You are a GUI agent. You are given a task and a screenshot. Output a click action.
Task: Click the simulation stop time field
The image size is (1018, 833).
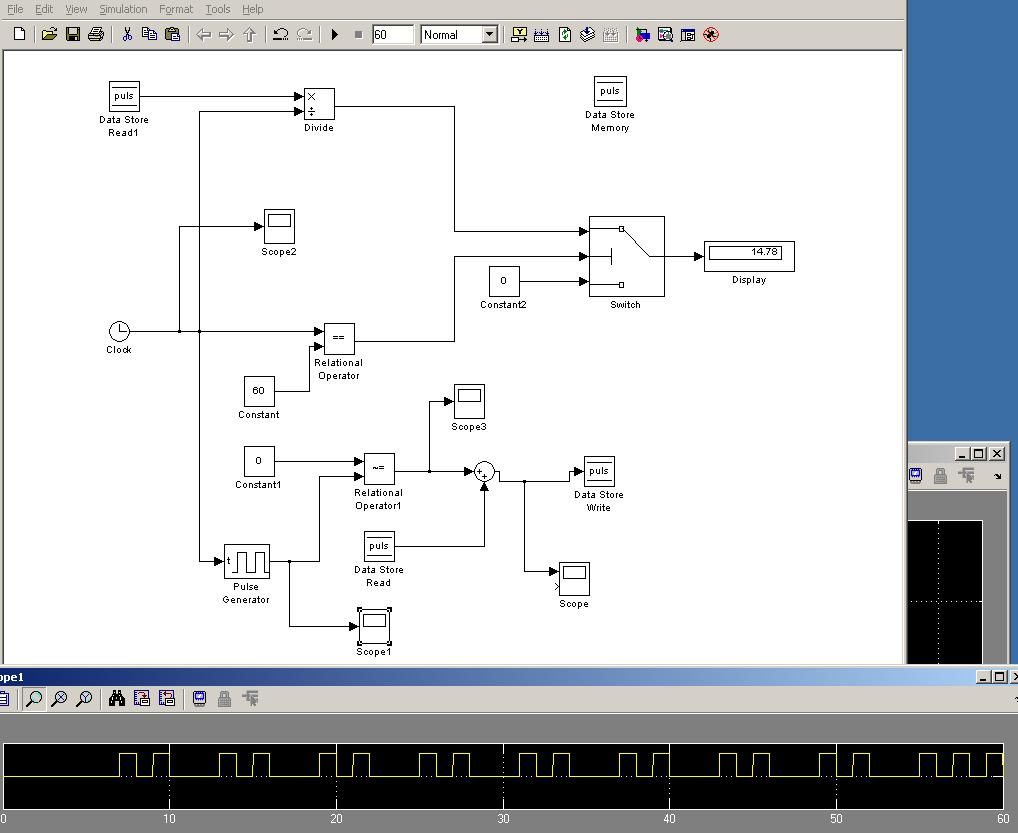(x=392, y=34)
